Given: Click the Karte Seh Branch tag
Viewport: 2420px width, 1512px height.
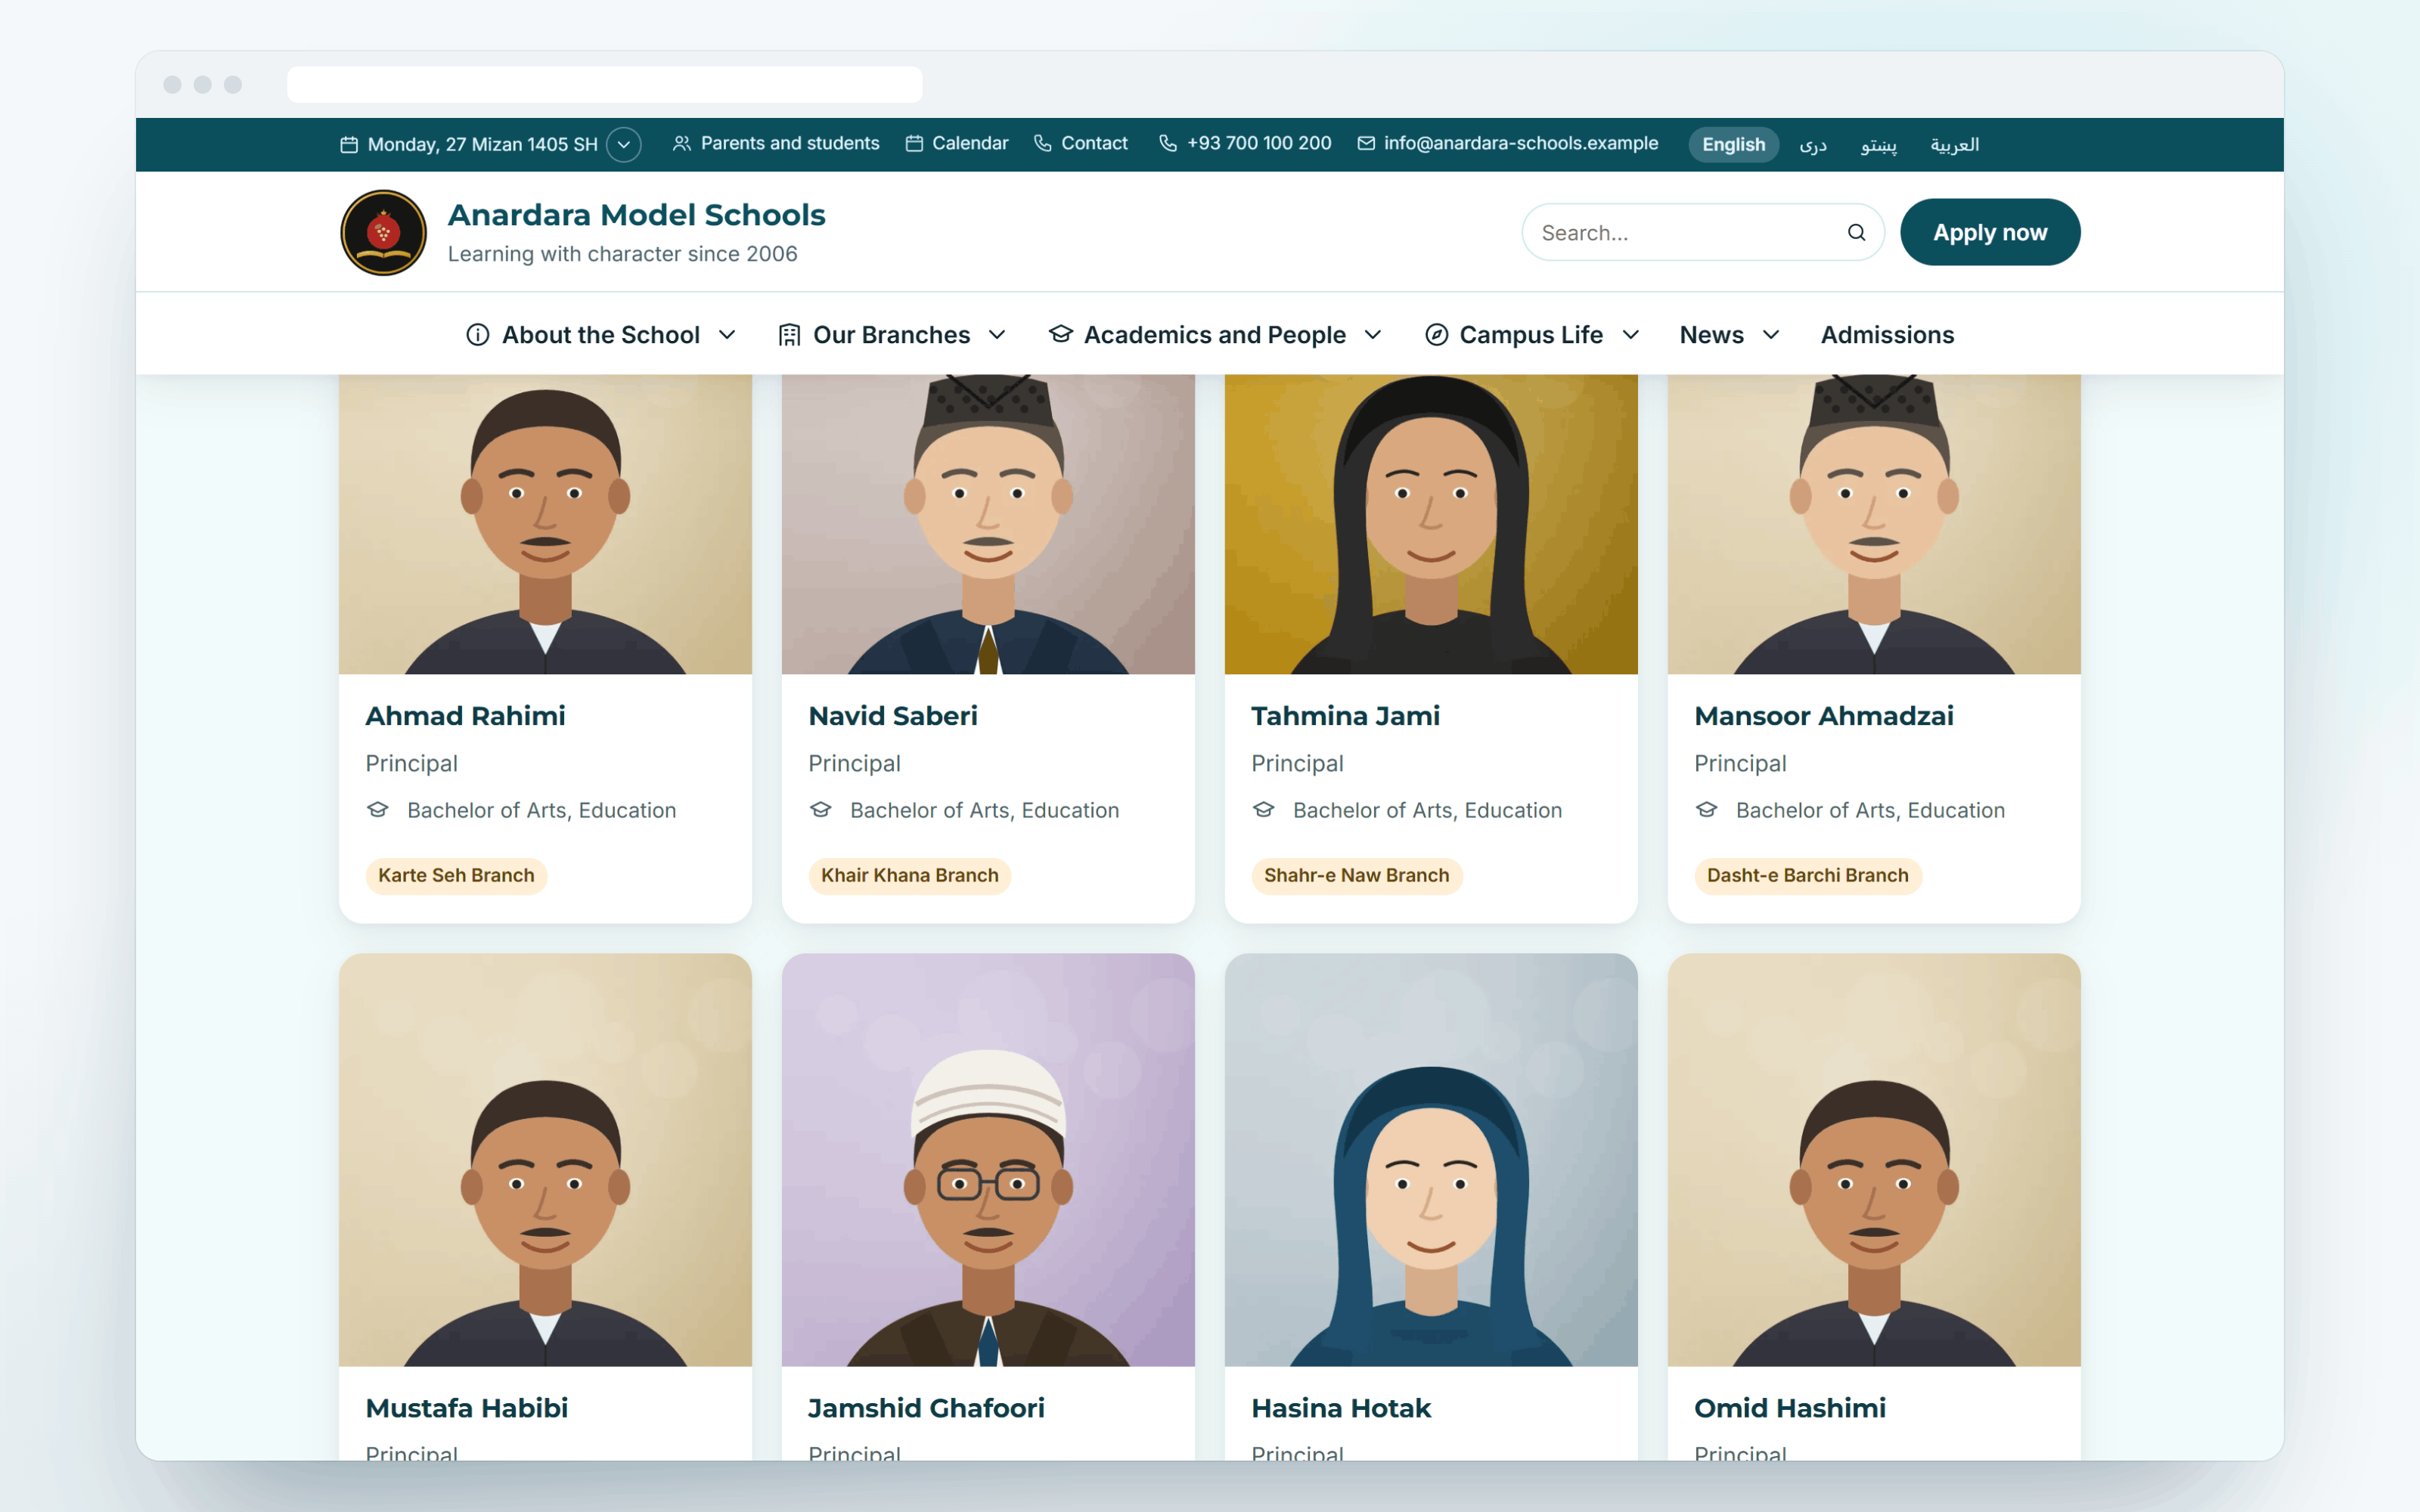Looking at the screenshot, I should click(x=456, y=876).
